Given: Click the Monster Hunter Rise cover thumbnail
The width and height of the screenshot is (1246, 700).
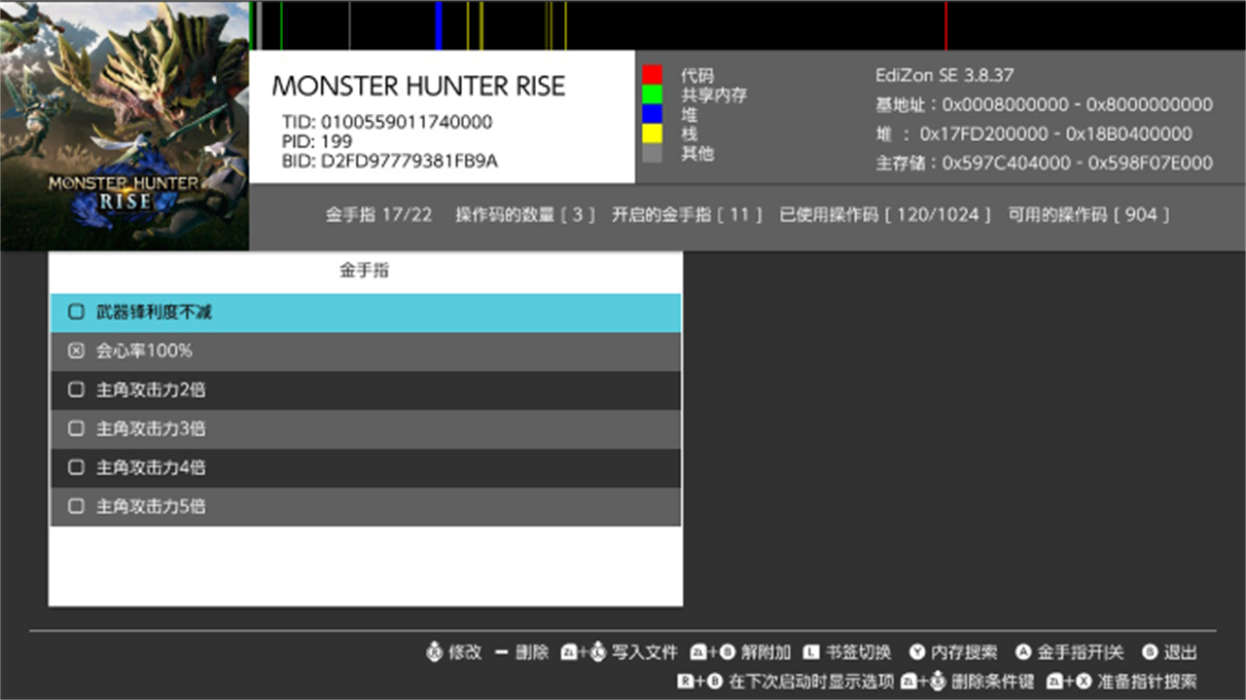Looking at the screenshot, I should coord(124,125).
